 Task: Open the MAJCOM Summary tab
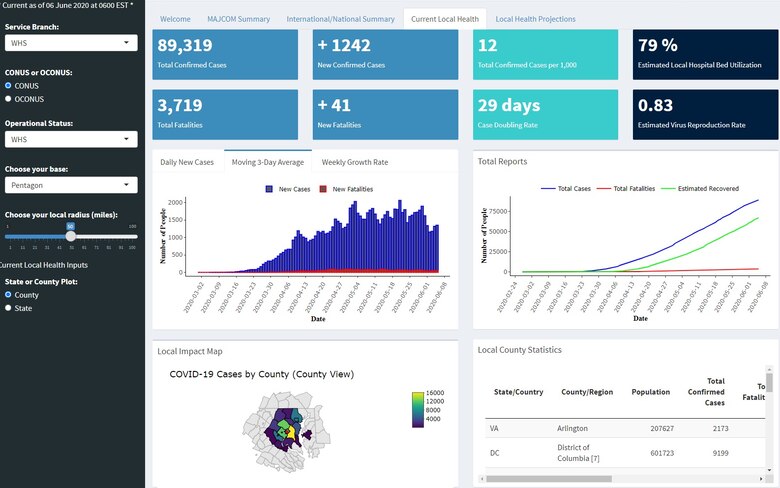click(239, 19)
